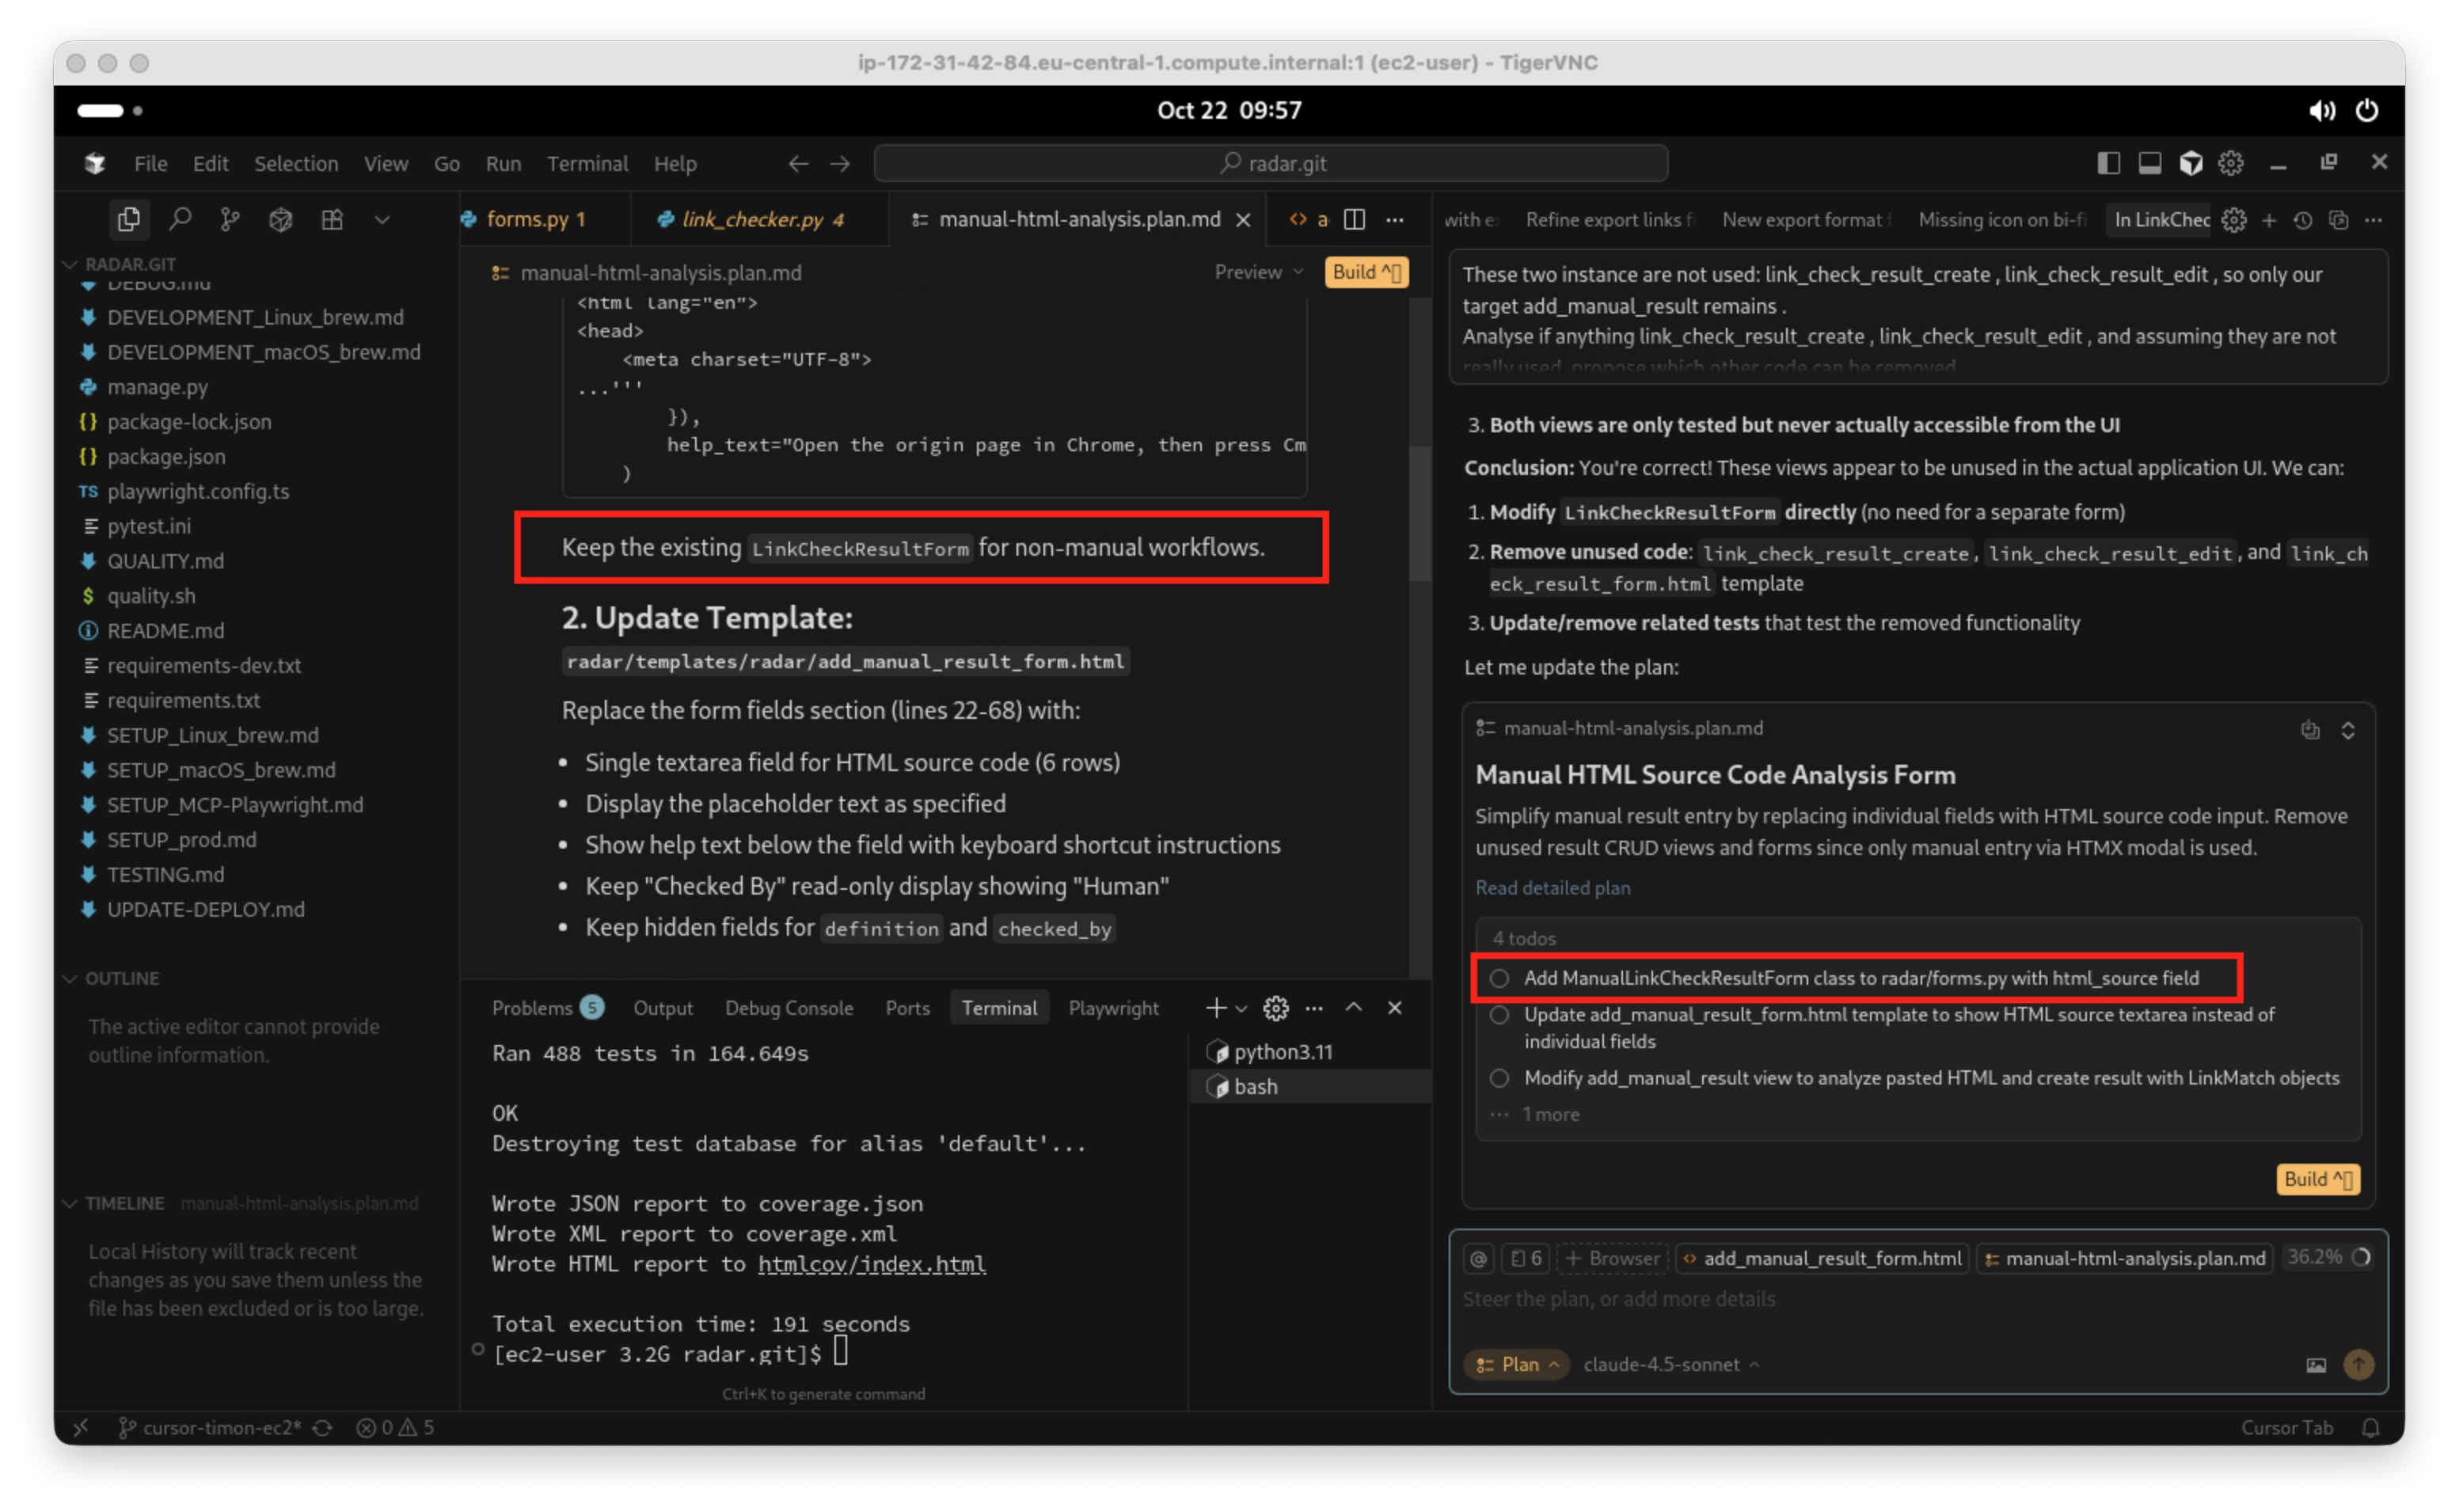The width and height of the screenshot is (2459, 1512).
Task: Check the Update add_manual_result_form.html todo circle
Action: click(1499, 1015)
